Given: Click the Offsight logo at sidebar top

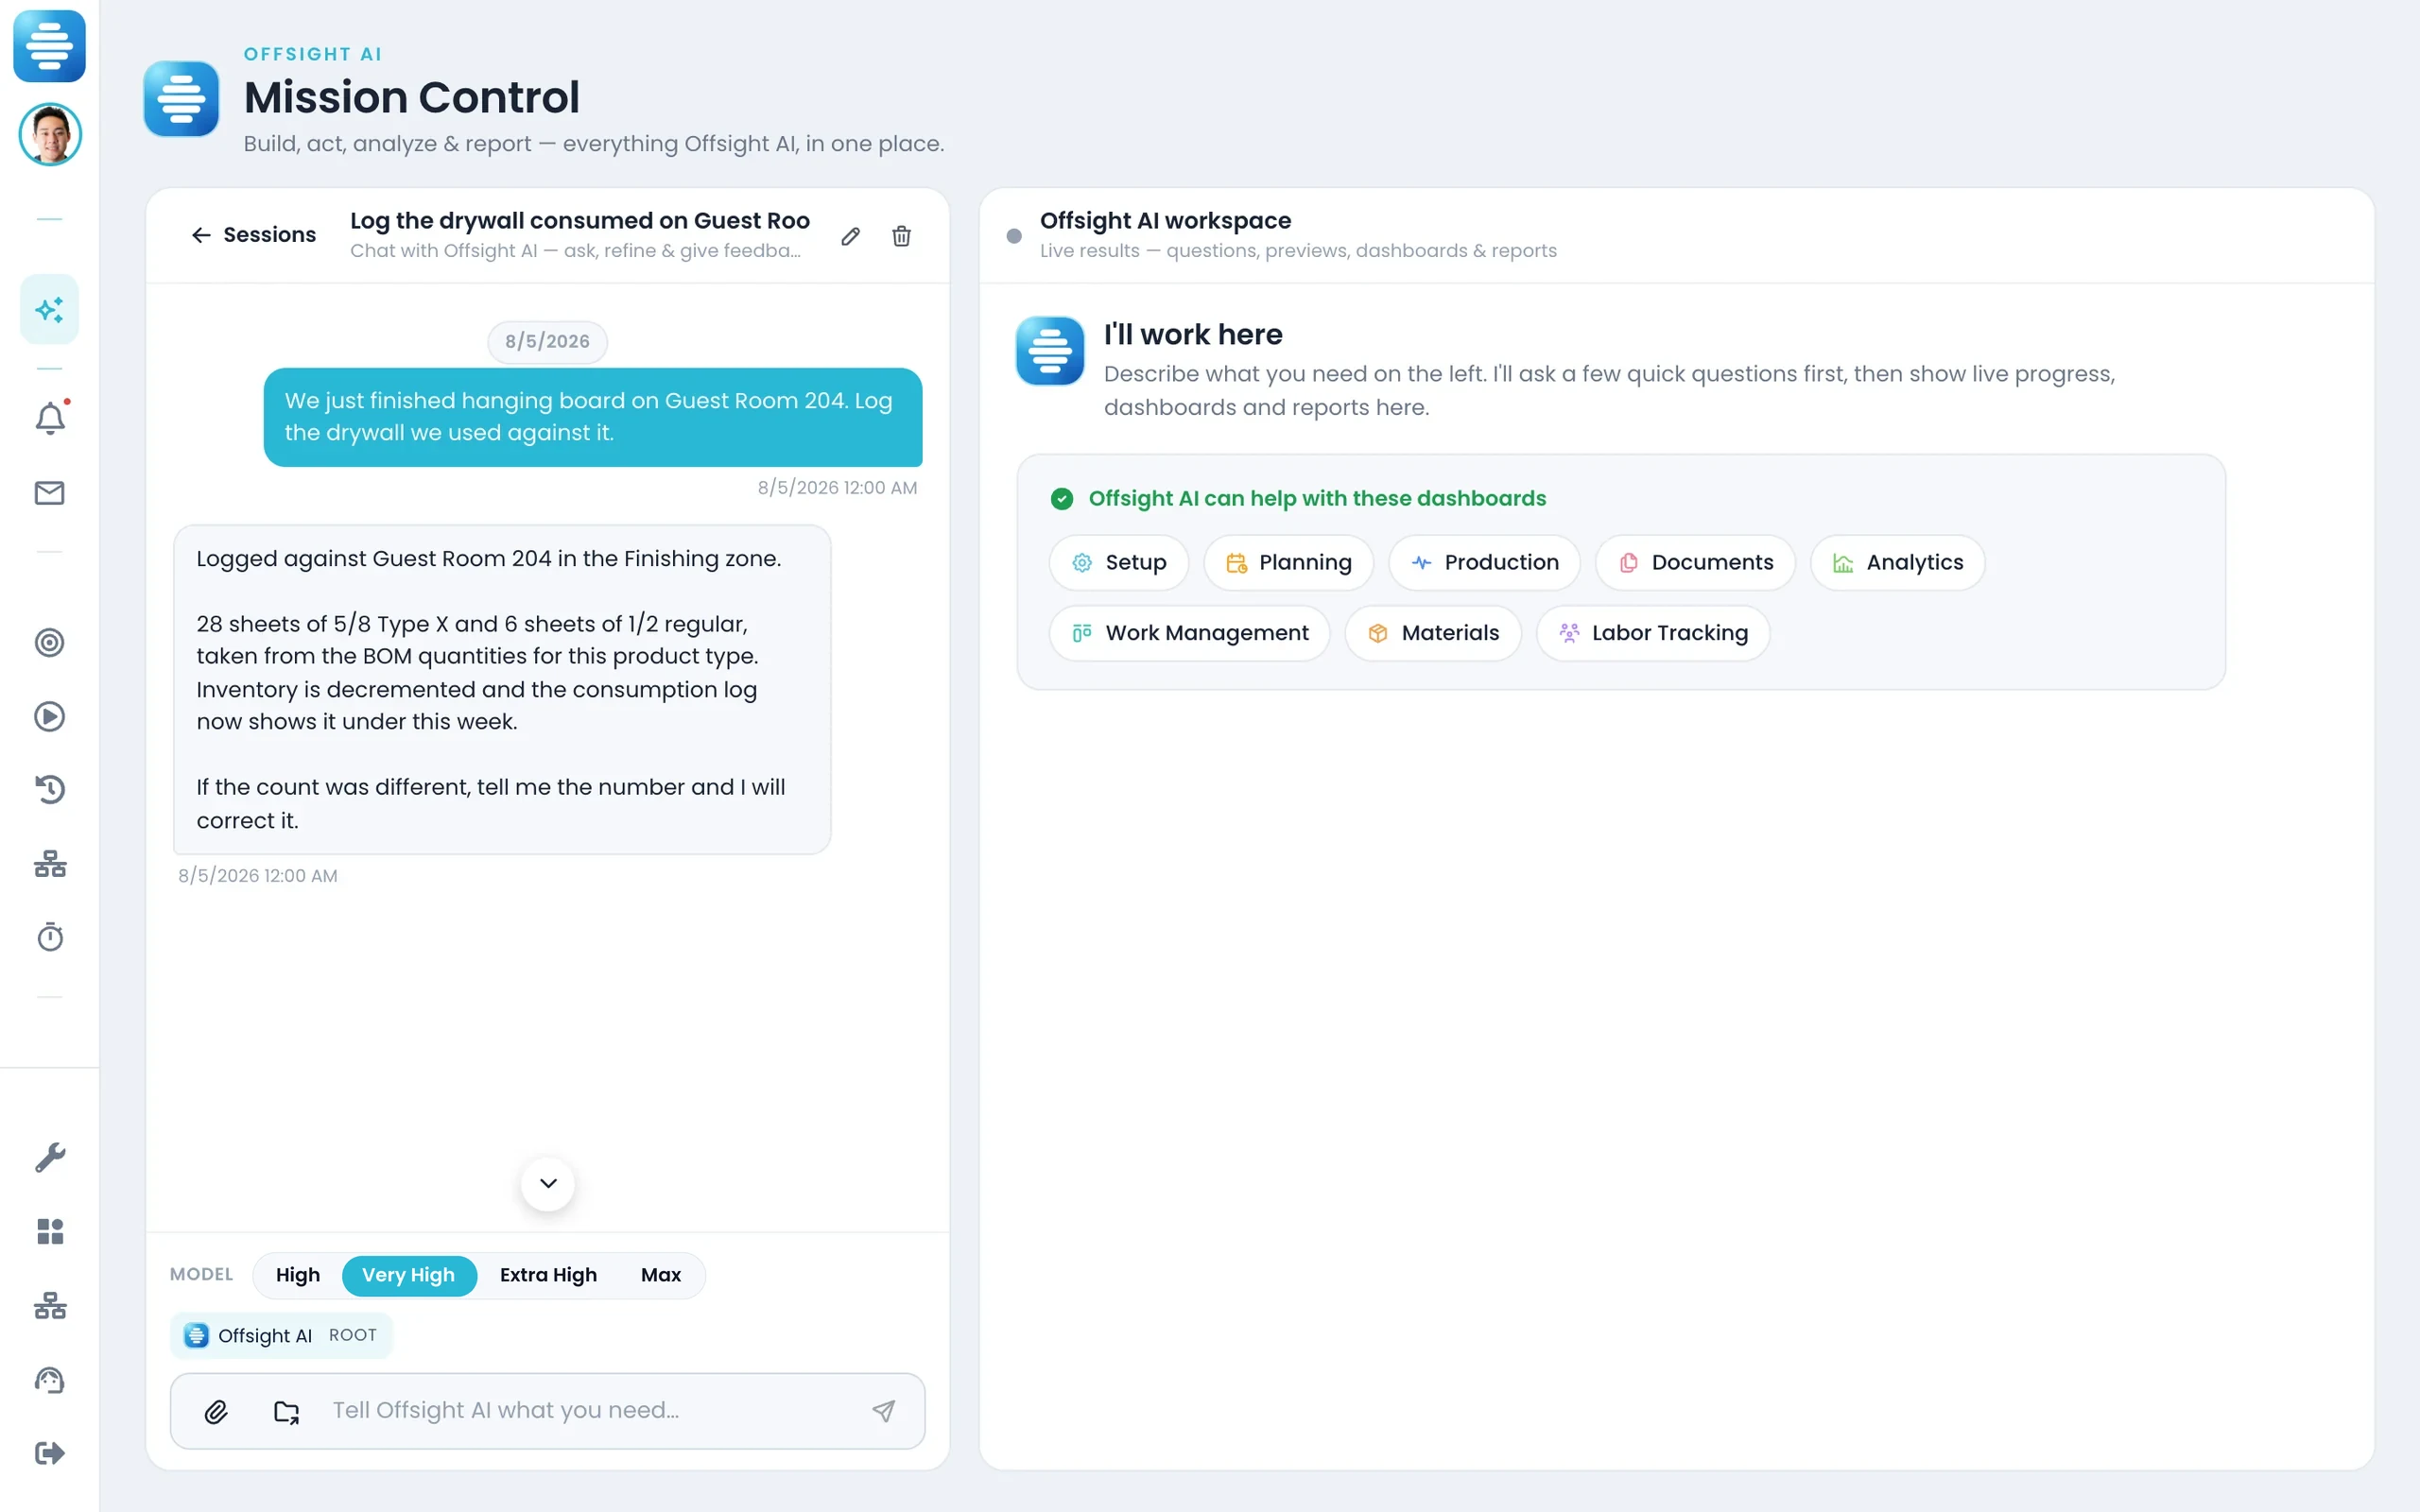Looking at the screenshot, I should [x=49, y=46].
